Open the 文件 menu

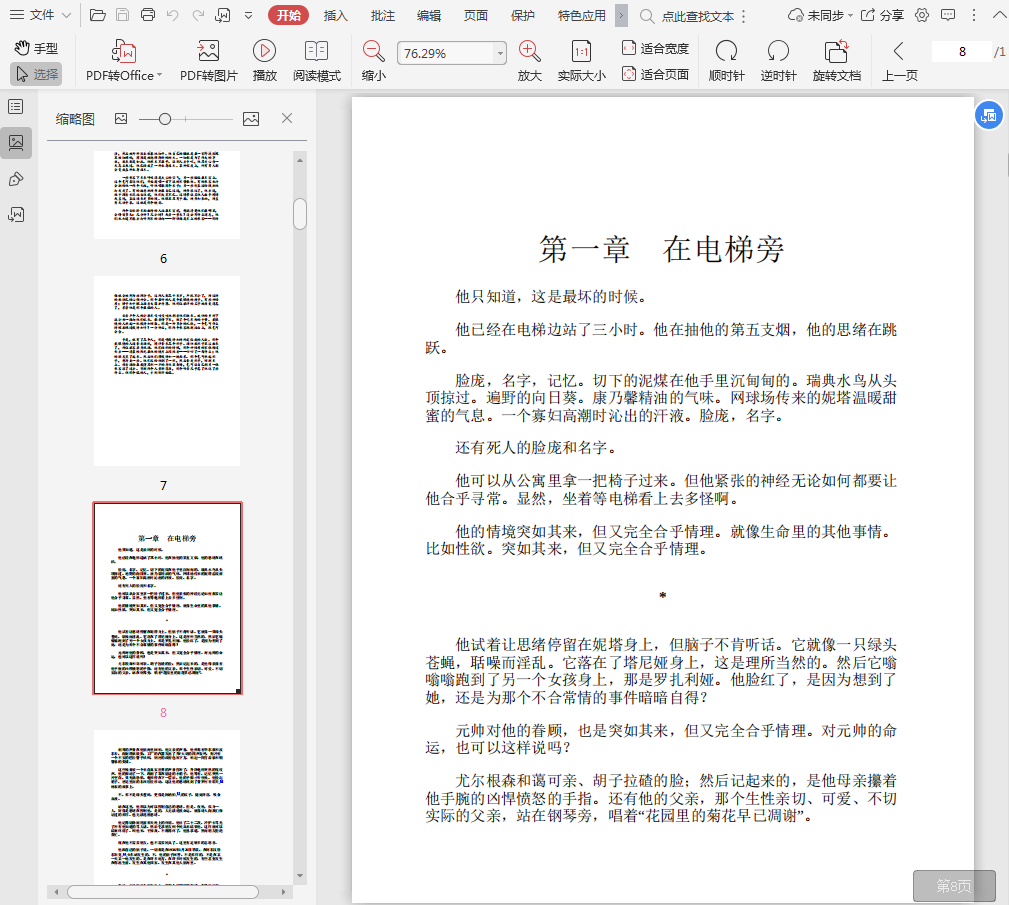coord(40,15)
